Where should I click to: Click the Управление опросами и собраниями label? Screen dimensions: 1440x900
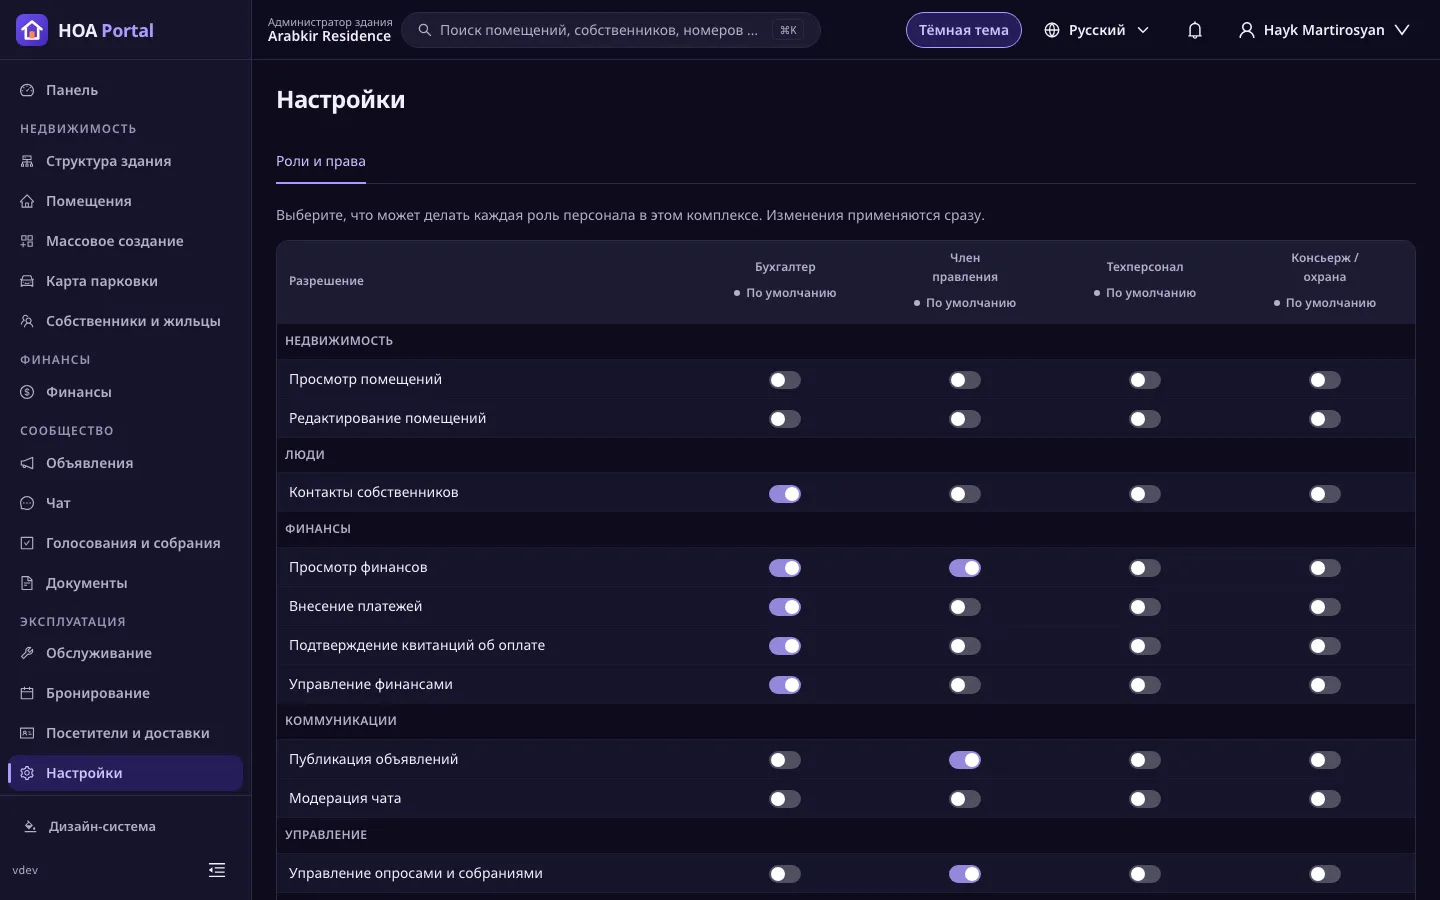(x=416, y=874)
